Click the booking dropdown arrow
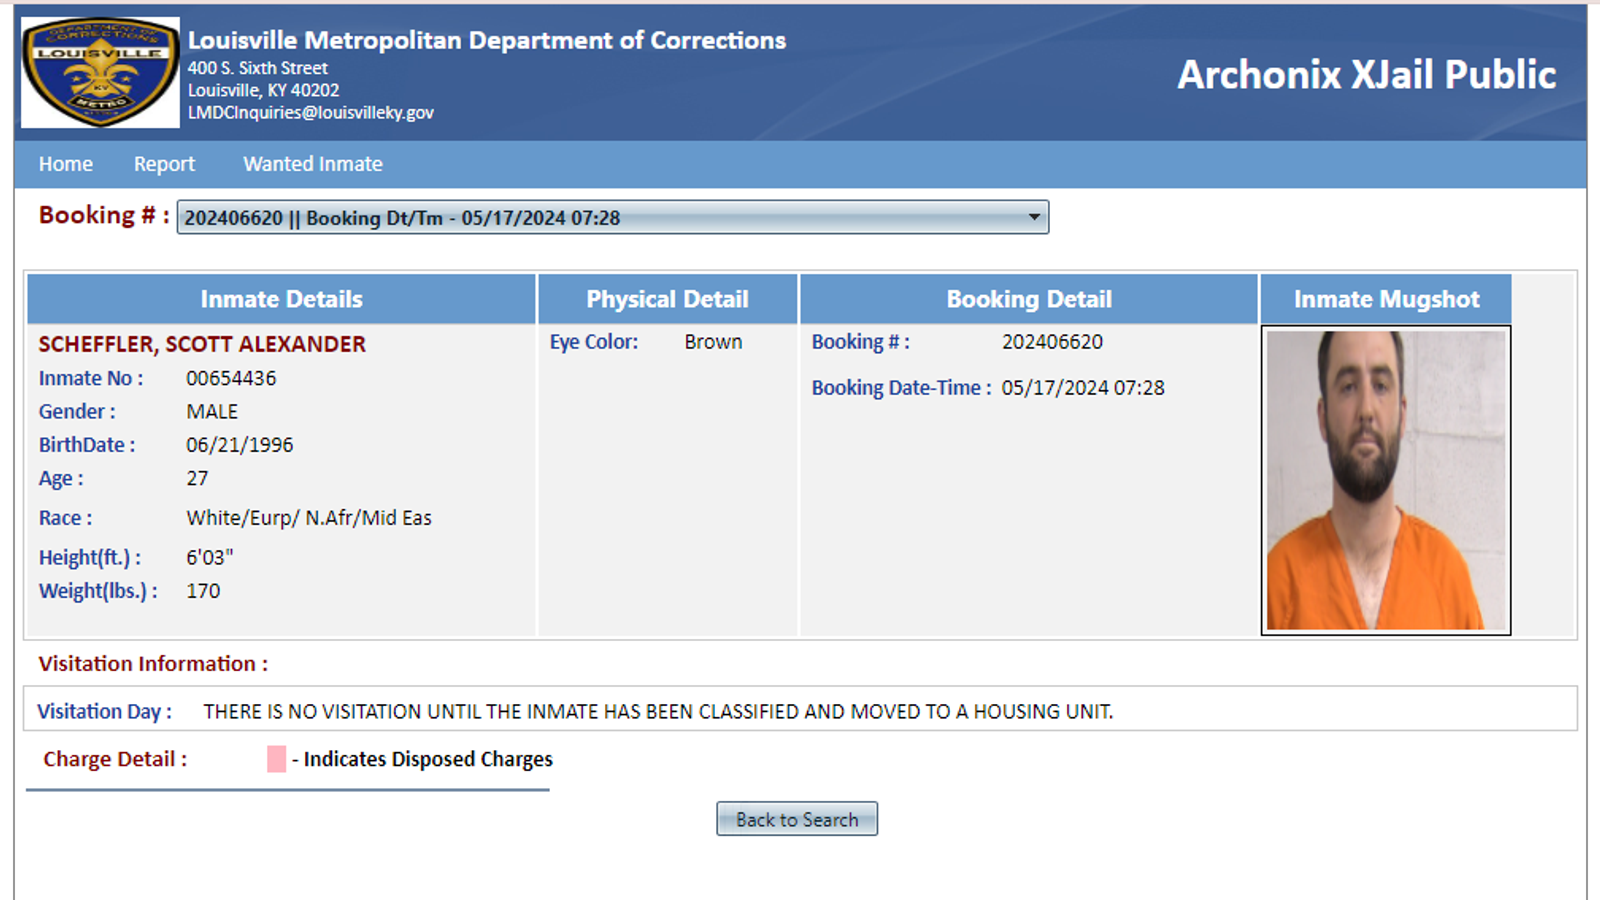The image size is (1600, 900). pyautogui.click(x=1034, y=217)
